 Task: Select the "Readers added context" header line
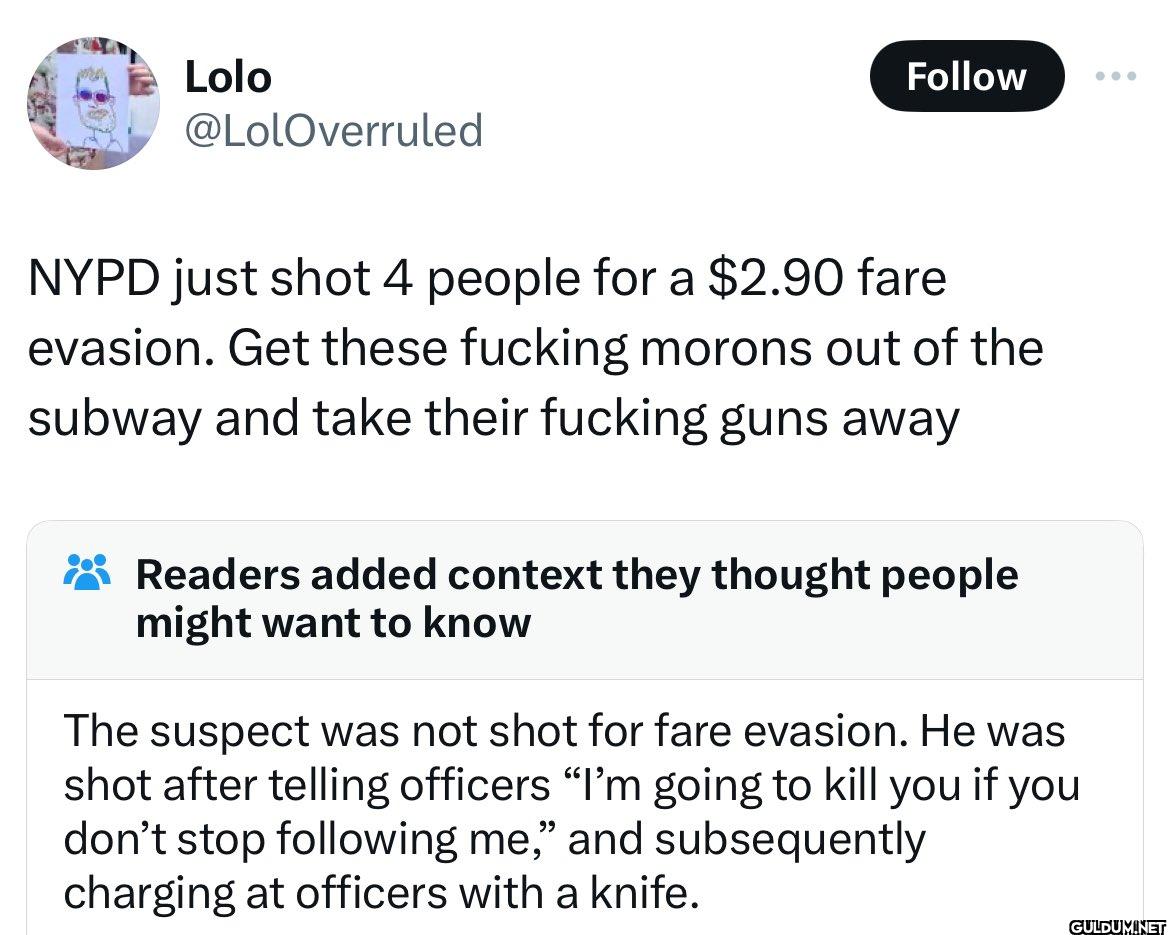576,575
